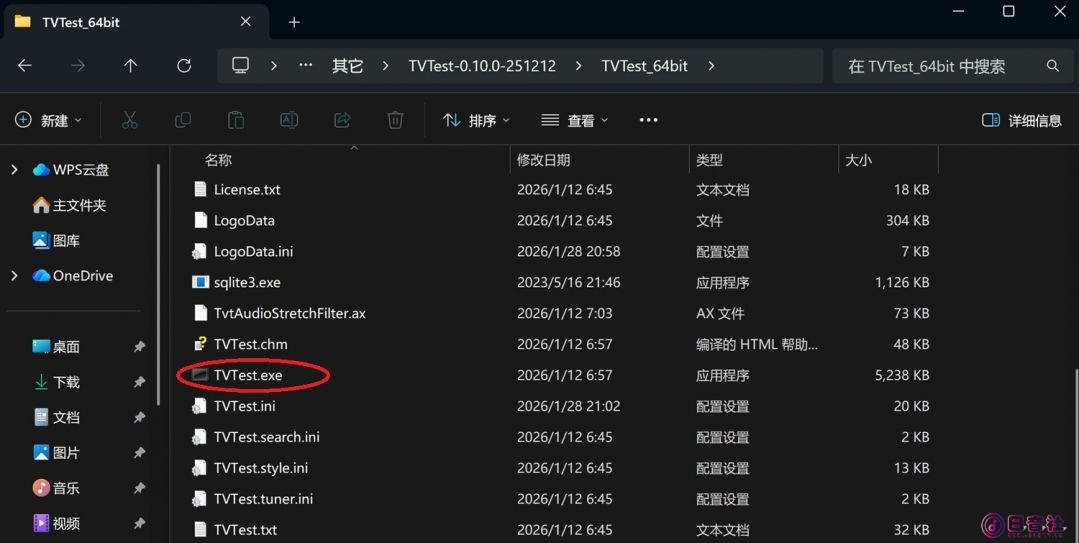Show hidden breadcrumb path ellipsis
The image size is (1079, 543).
click(x=306, y=65)
